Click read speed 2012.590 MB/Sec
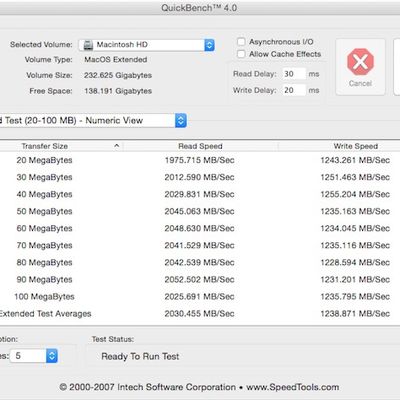The image size is (400, 400). tap(199, 177)
